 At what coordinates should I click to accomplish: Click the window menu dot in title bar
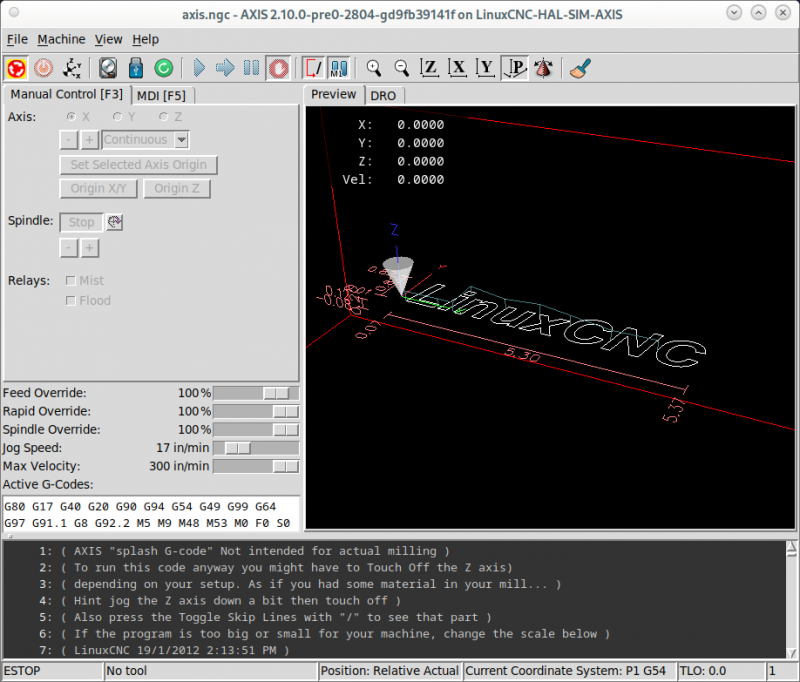tap(14, 12)
